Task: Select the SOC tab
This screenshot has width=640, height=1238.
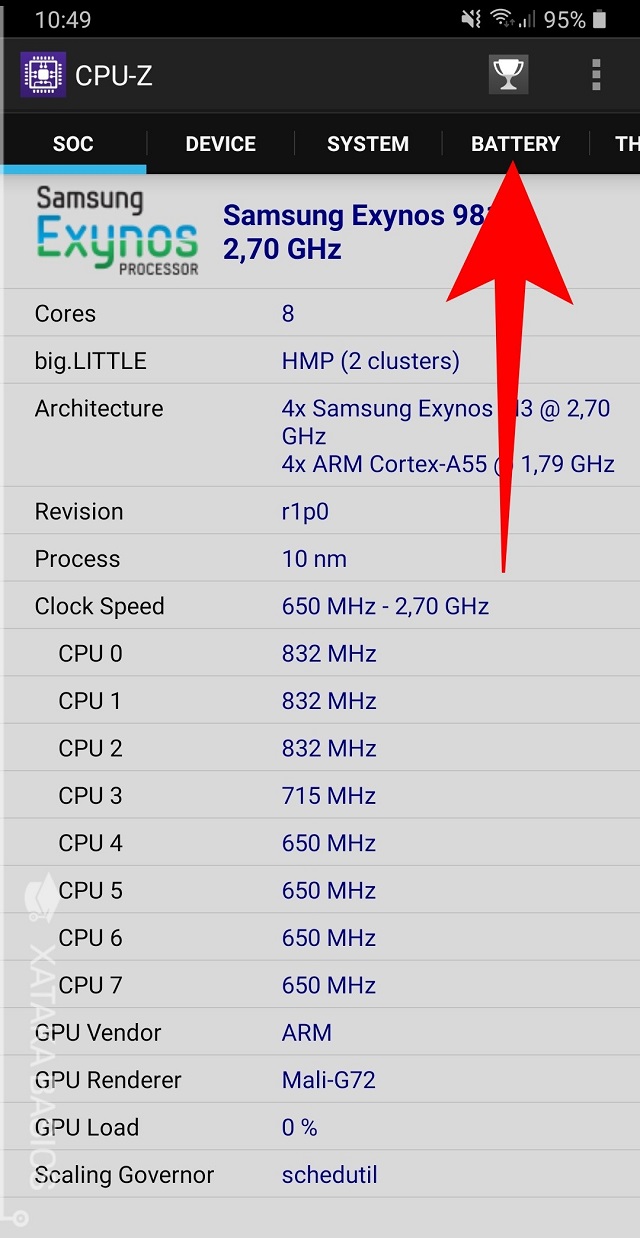Action: [73, 144]
